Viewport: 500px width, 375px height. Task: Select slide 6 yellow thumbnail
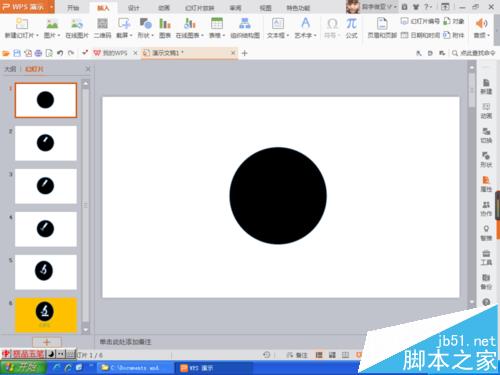(46, 315)
